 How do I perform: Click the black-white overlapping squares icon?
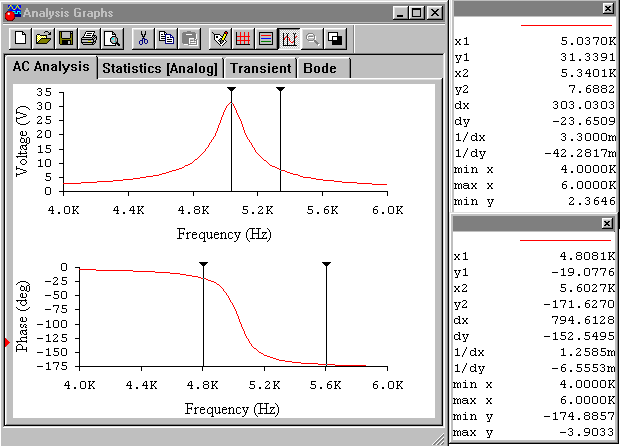pyautogui.click(x=335, y=38)
